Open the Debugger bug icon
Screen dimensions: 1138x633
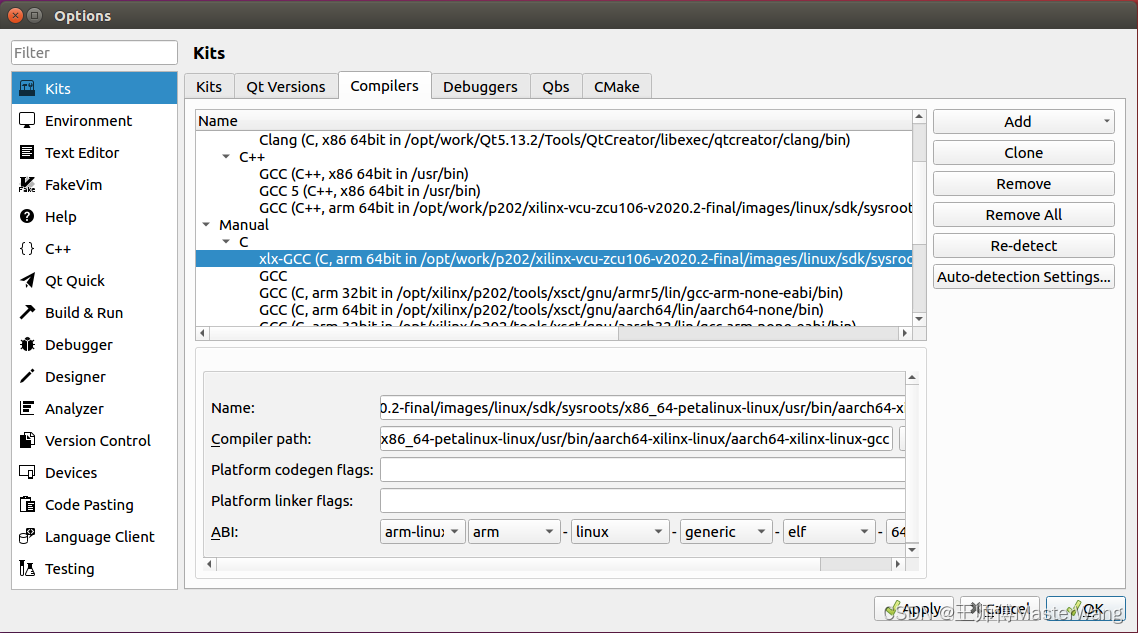pos(27,344)
